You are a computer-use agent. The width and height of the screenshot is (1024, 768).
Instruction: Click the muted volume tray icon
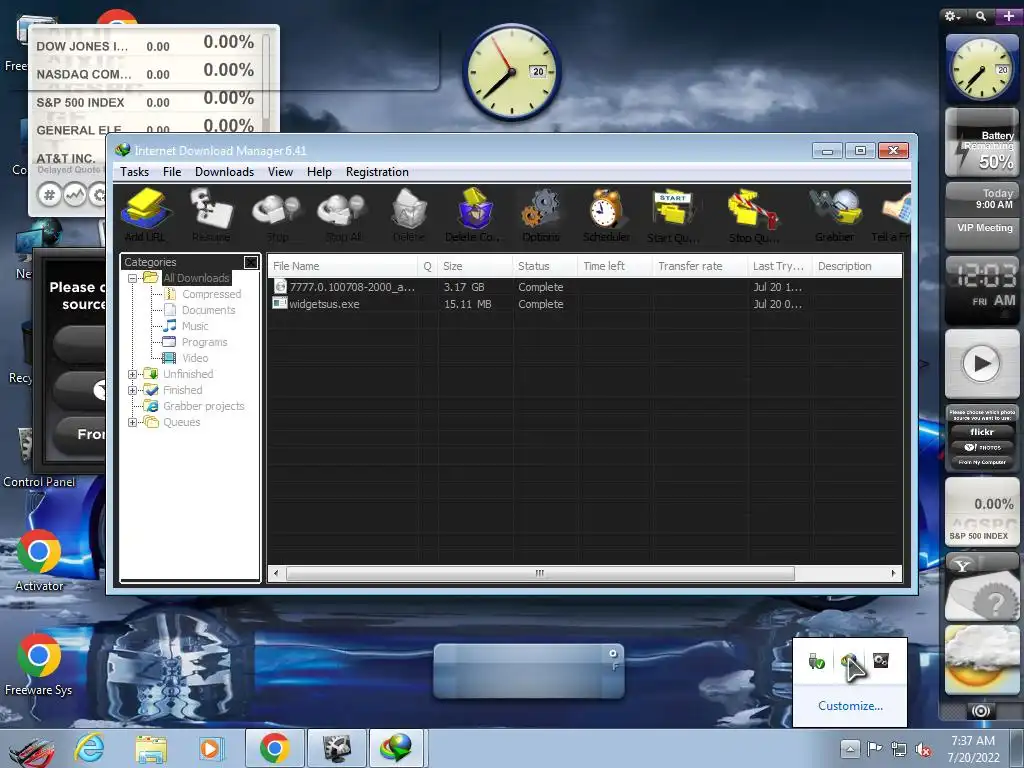(923, 749)
